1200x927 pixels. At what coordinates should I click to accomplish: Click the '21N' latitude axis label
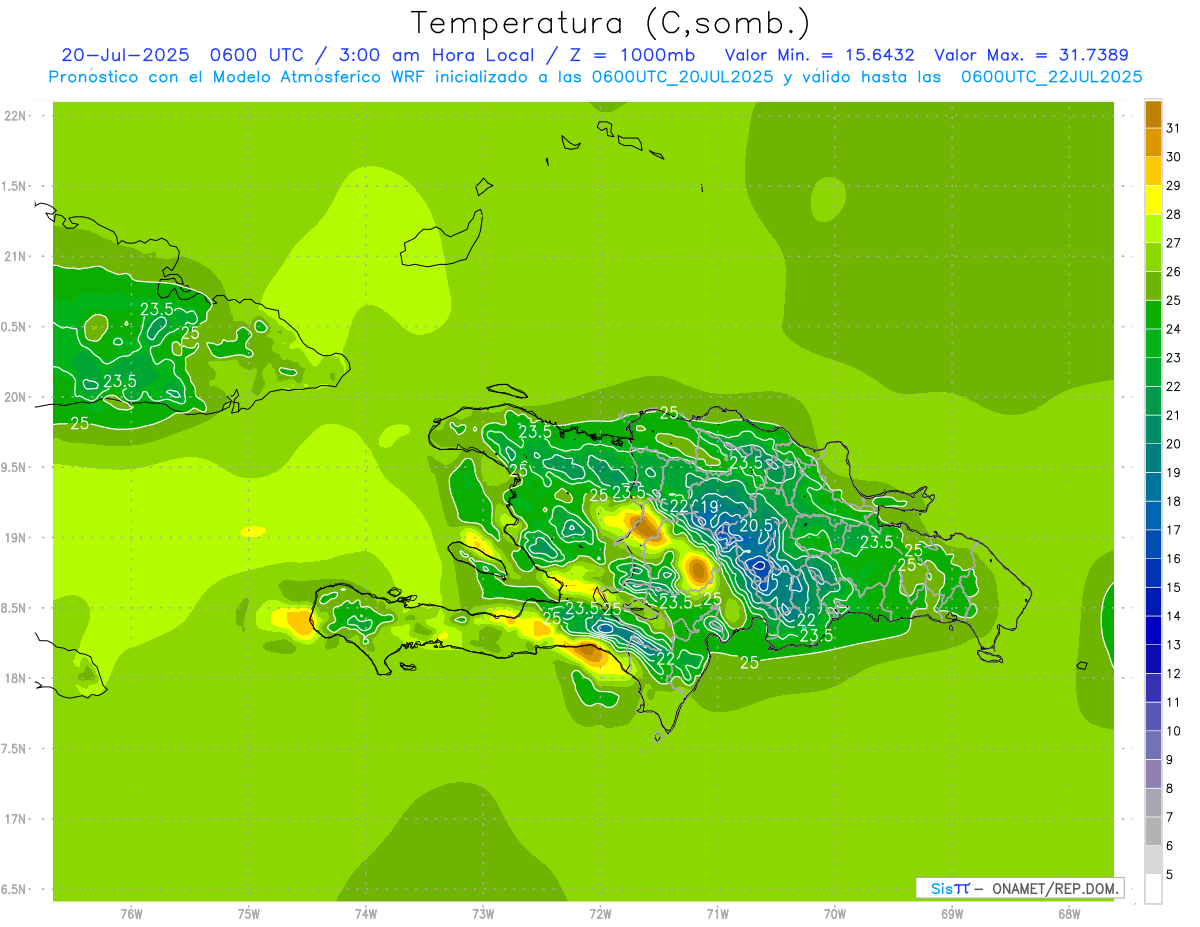tap(16, 256)
